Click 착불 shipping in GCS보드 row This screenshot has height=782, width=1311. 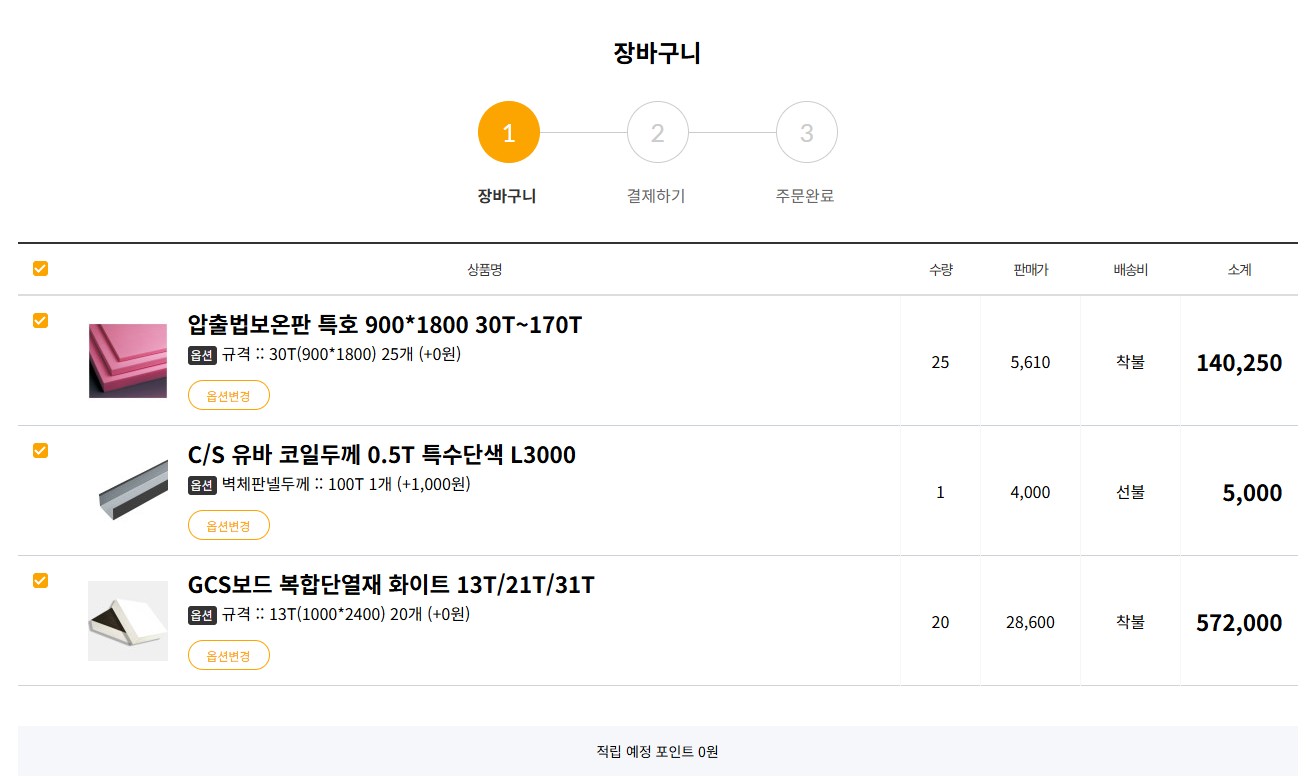1131,622
